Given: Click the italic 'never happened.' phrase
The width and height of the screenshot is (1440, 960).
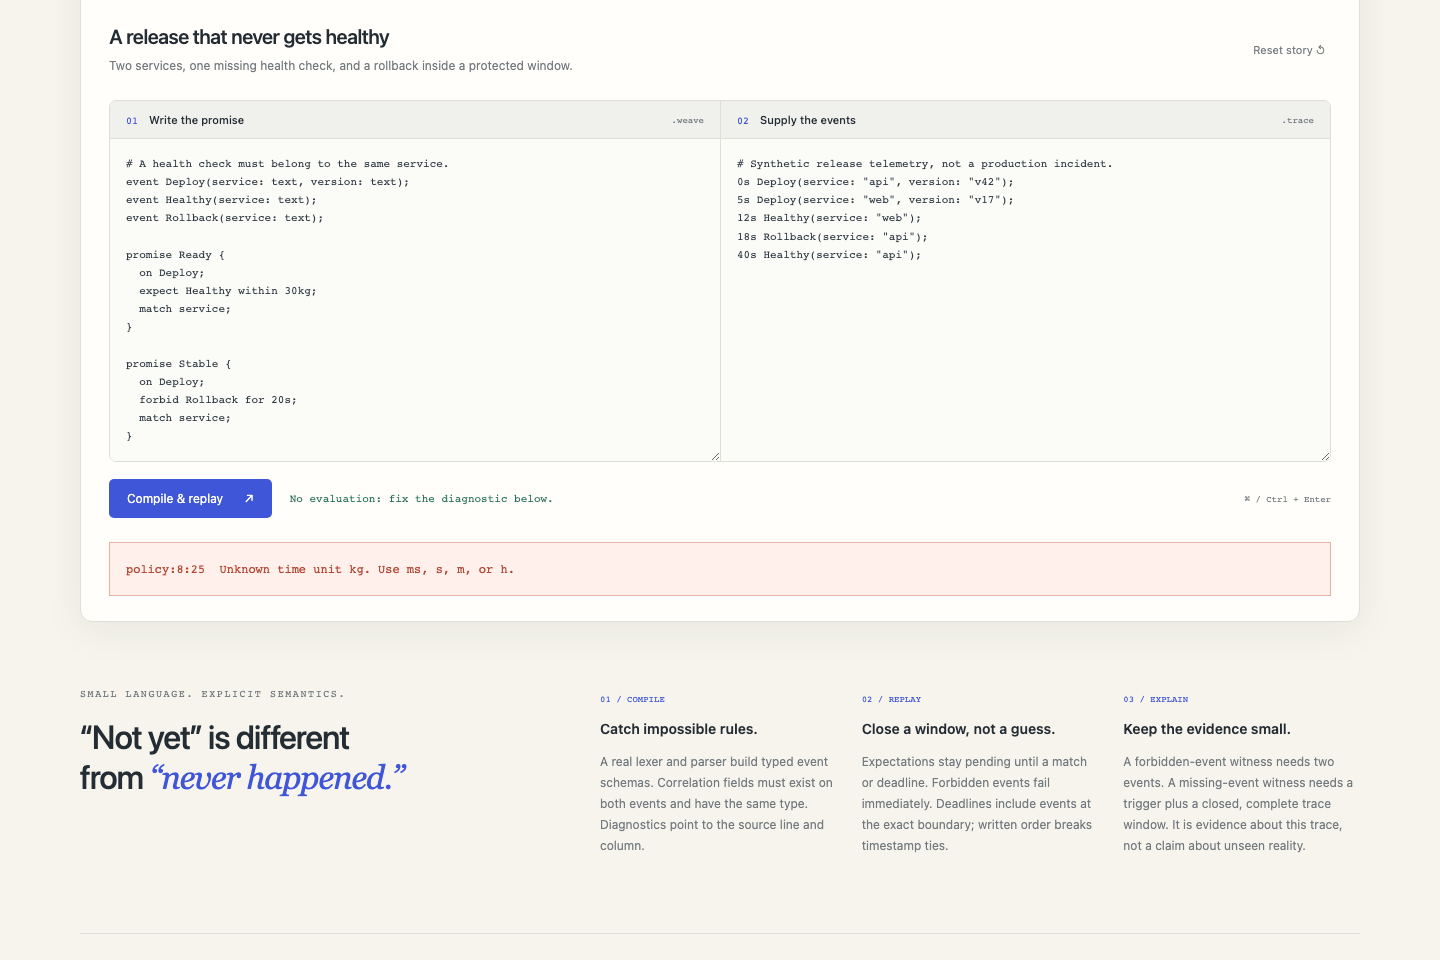Looking at the screenshot, I should point(279,778).
